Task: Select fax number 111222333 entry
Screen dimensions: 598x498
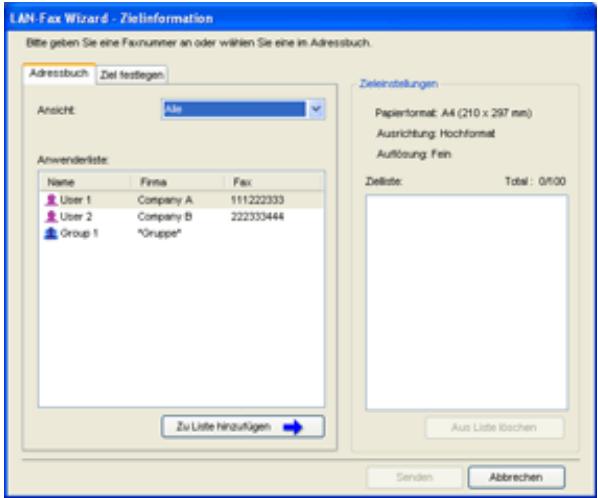Action: [x=257, y=200]
